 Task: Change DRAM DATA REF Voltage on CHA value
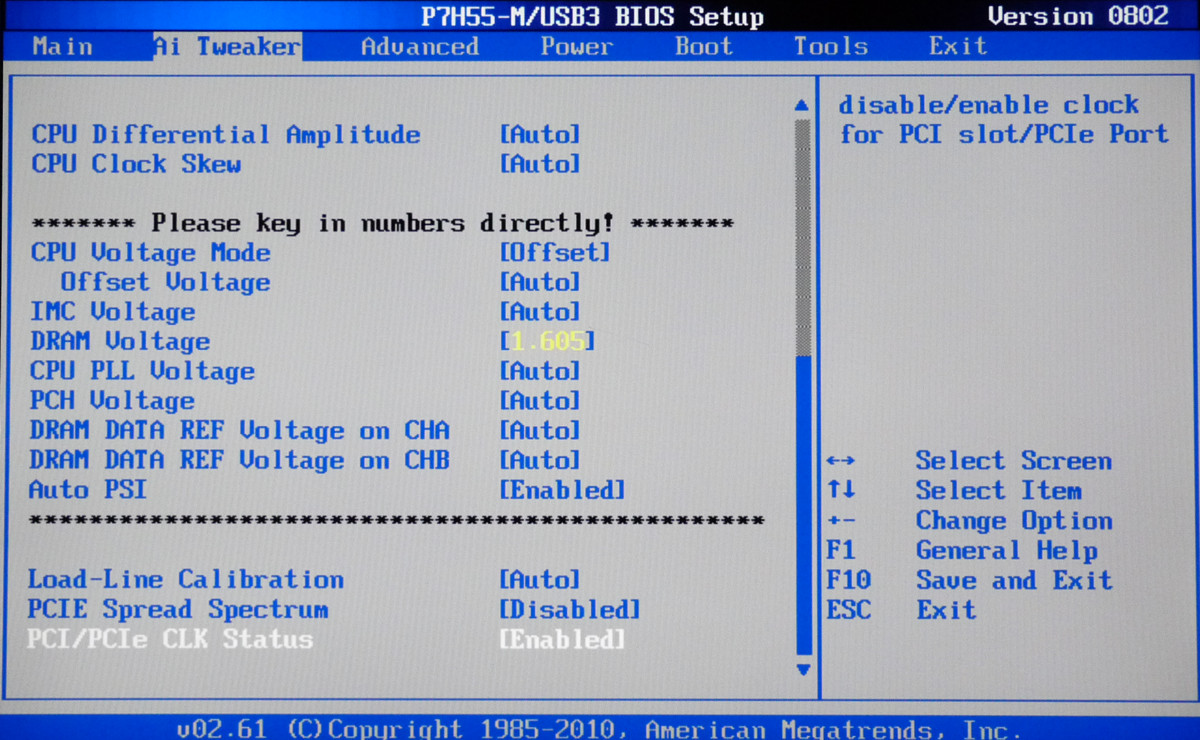point(540,431)
